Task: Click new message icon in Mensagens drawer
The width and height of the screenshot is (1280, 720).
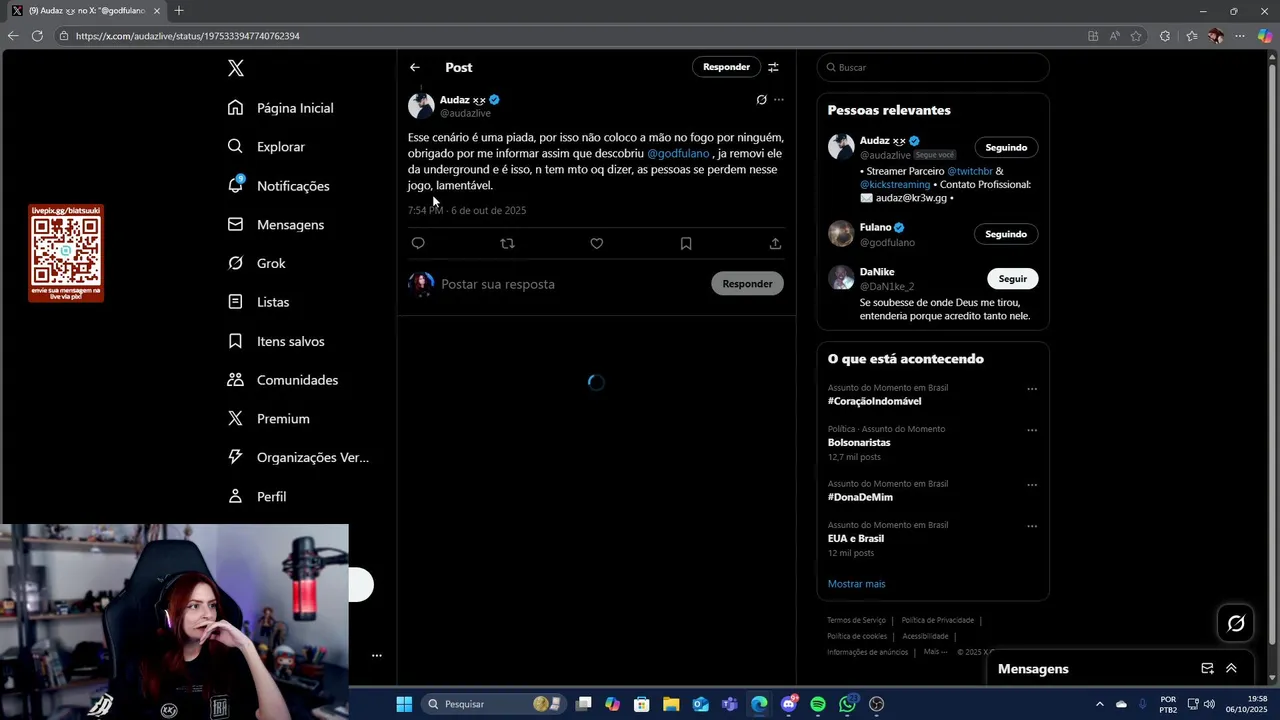Action: pyautogui.click(x=1207, y=669)
